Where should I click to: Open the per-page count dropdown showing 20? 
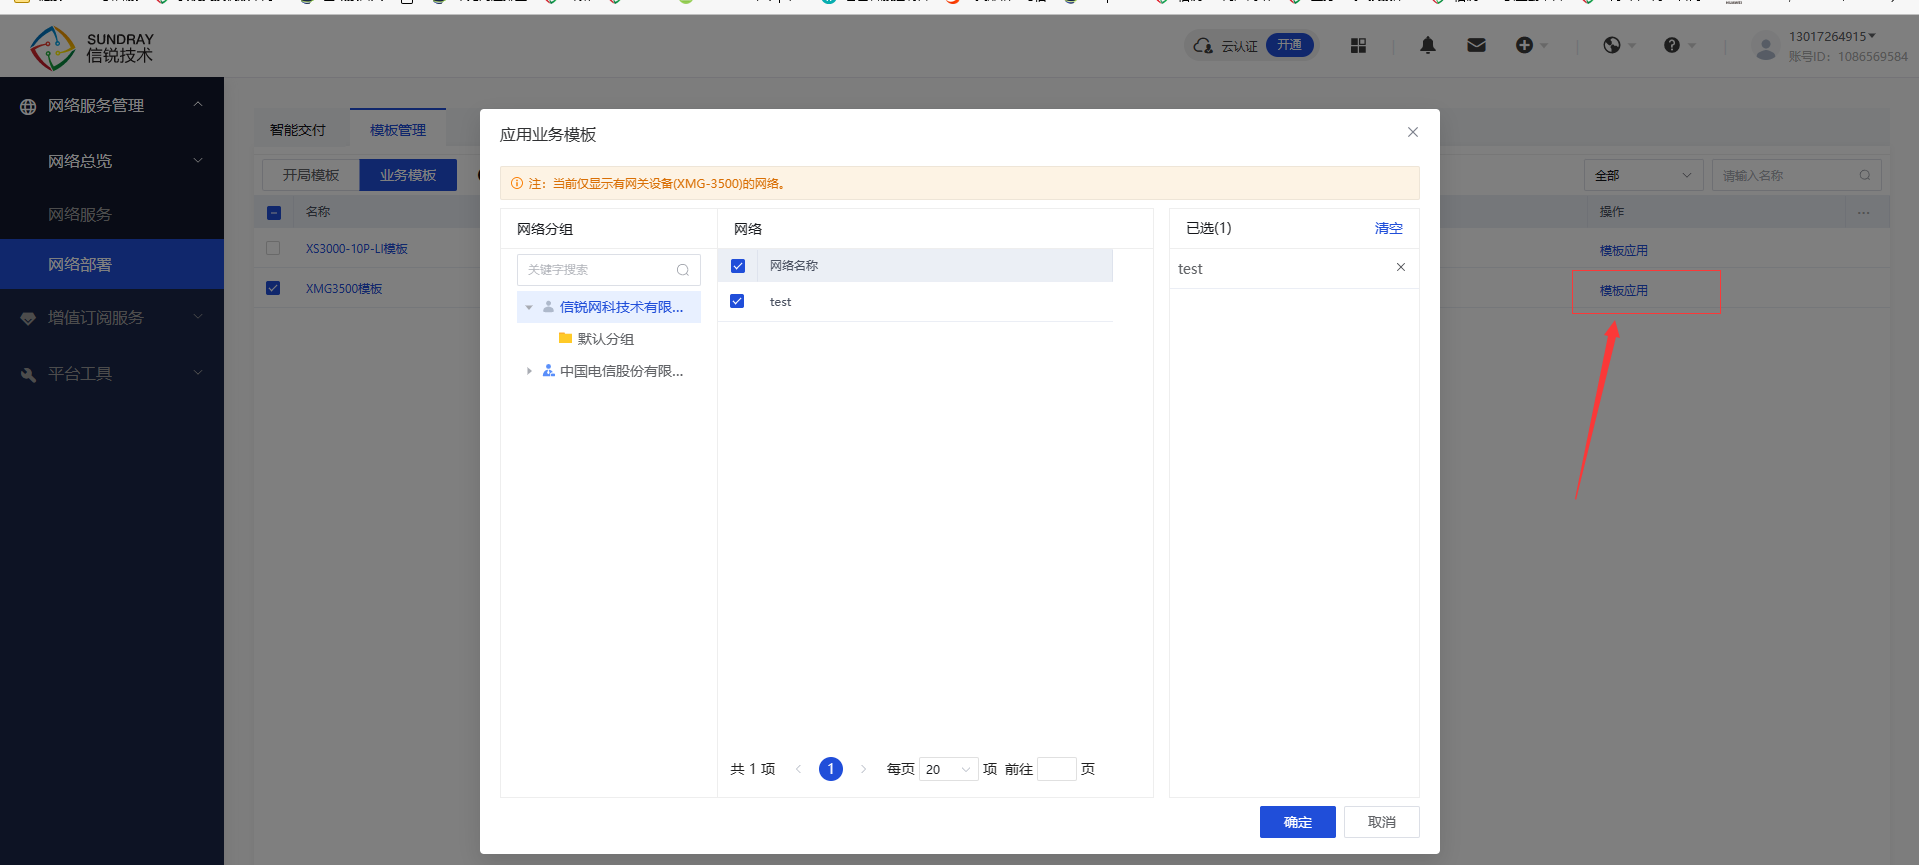pos(947,769)
